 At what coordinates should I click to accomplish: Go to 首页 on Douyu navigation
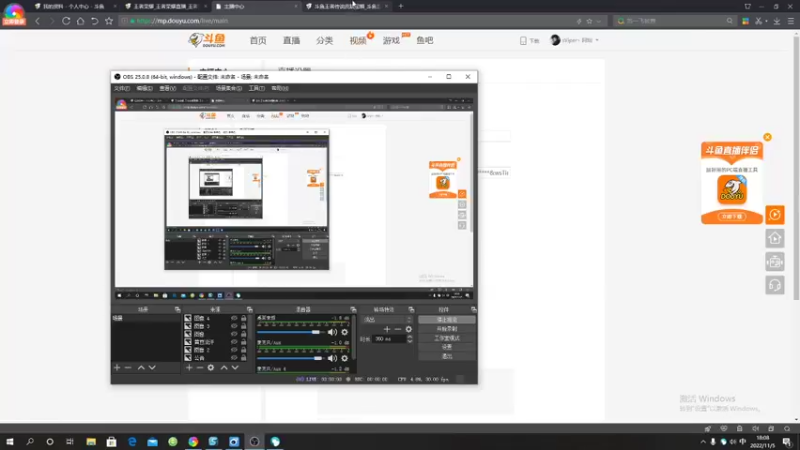point(258,40)
